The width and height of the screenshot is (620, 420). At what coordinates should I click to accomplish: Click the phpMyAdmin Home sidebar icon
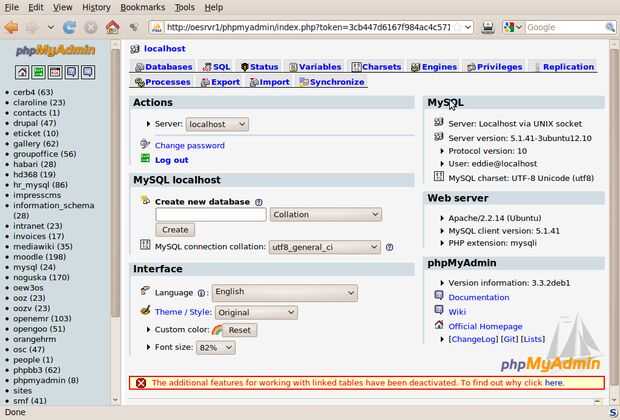coord(22,72)
